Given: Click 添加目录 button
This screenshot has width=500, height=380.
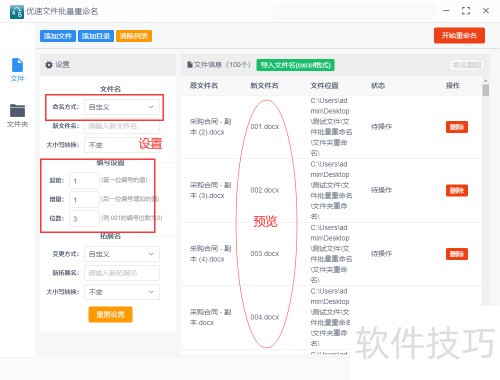Looking at the screenshot, I should click(96, 36).
